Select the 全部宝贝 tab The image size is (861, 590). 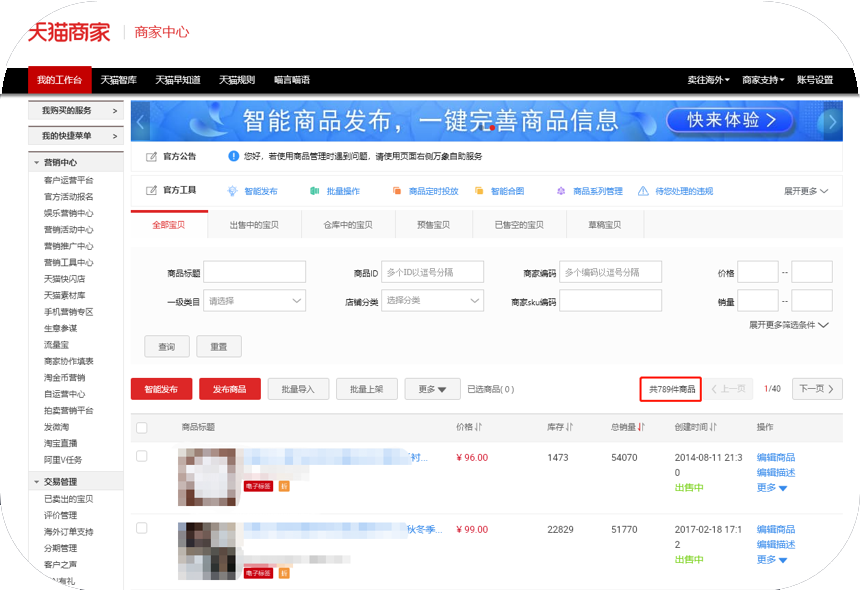pos(169,225)
